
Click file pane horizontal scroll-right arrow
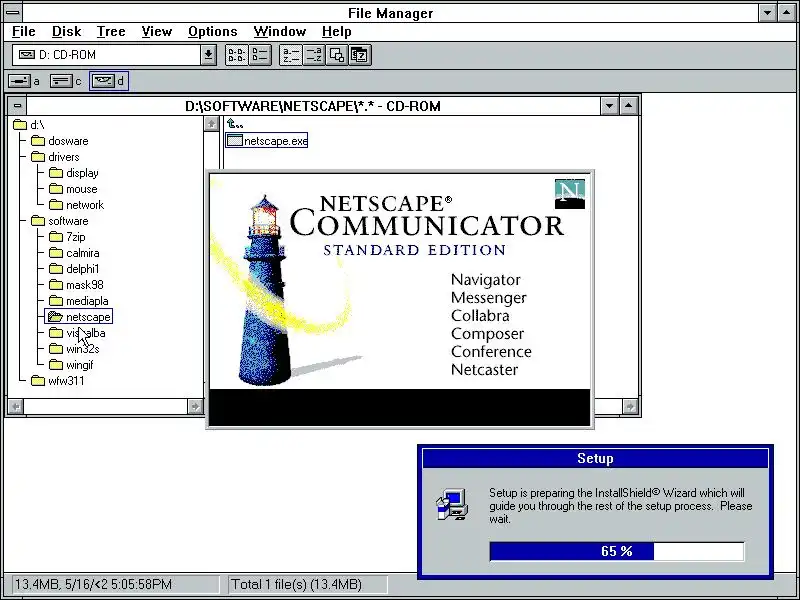click(x=630, y=407)
